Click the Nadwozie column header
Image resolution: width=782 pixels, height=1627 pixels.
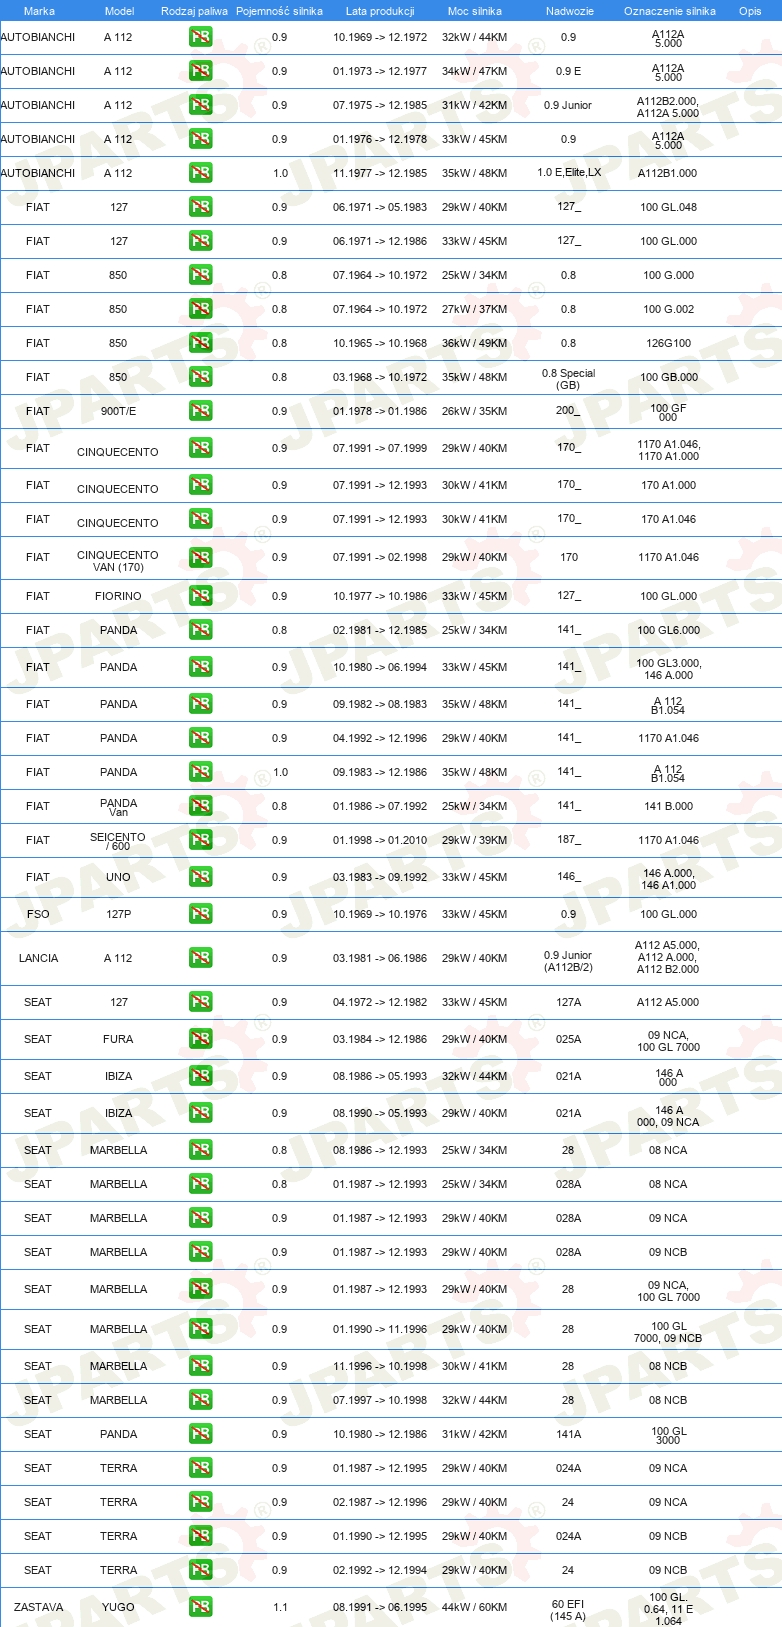569,11
